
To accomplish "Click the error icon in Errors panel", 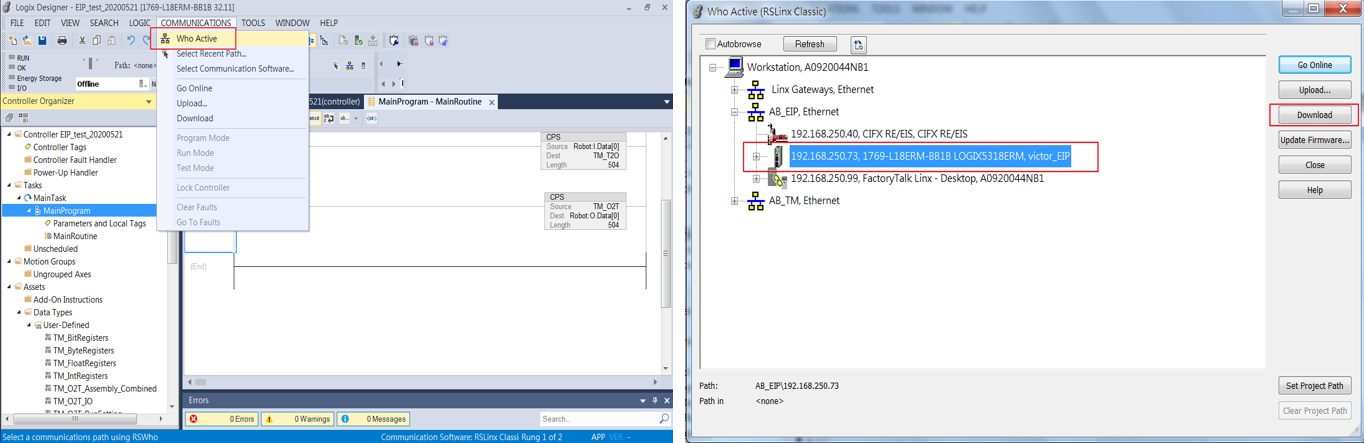I will 194,419.
